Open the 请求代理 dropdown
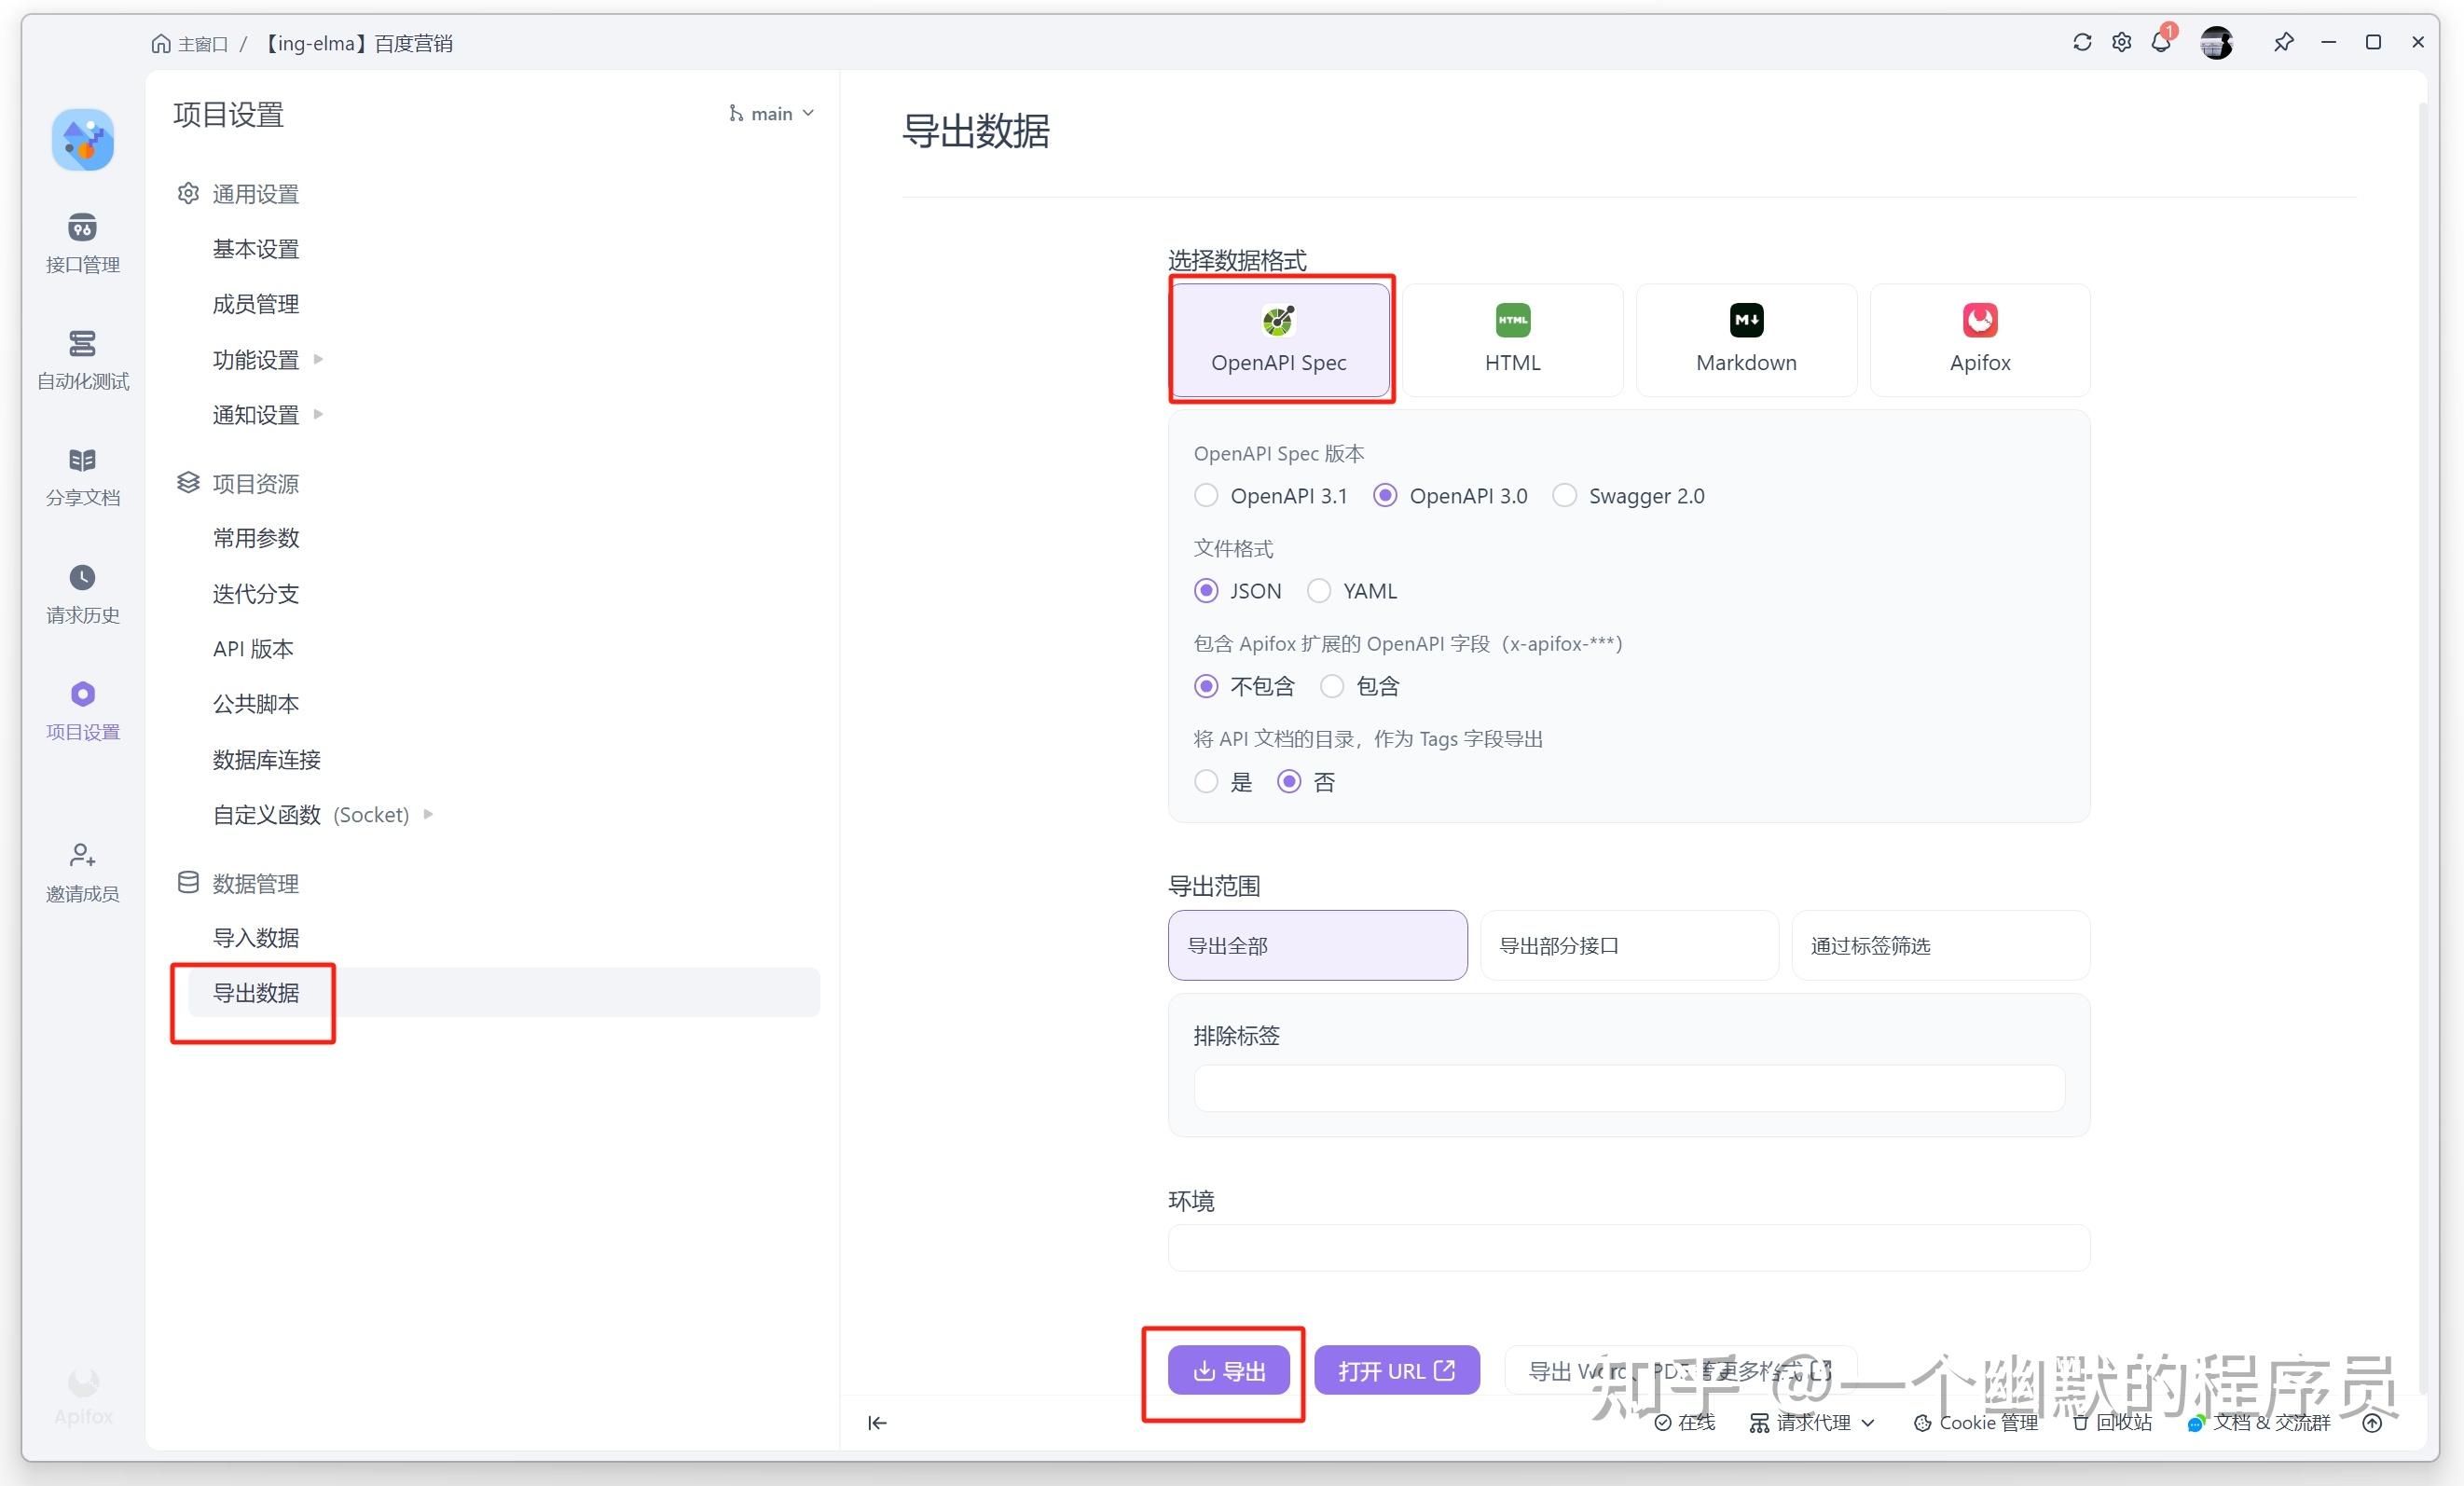Viewport: 2464px width, 1486px height. [x=1812, y=1422]
